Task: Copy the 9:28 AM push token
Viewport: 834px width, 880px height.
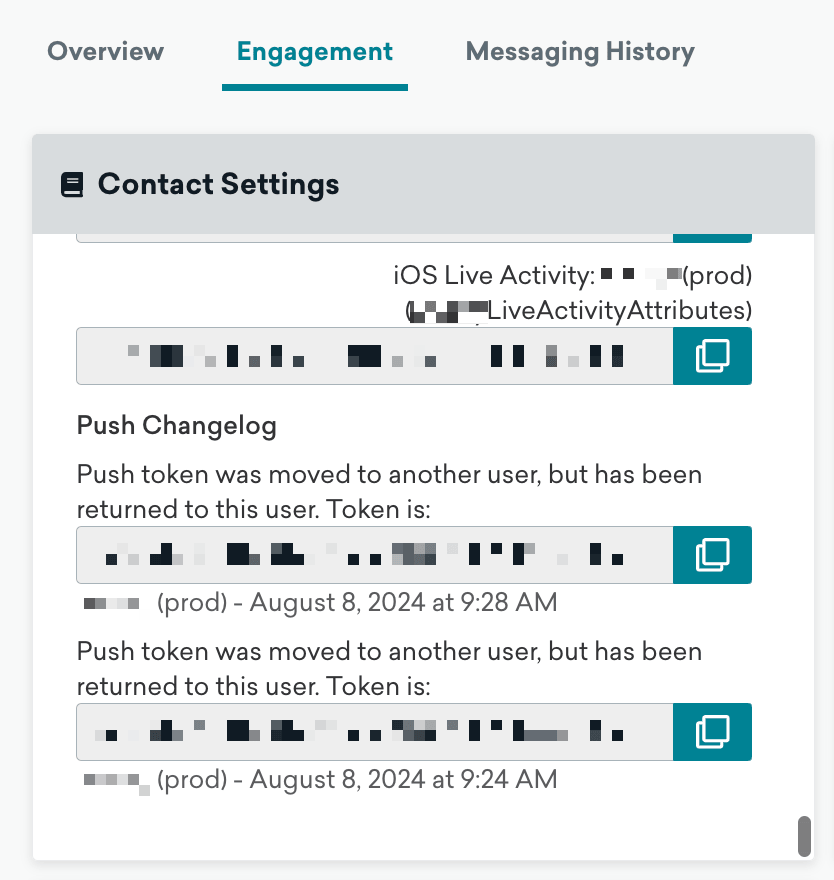Action: (712, 555)
